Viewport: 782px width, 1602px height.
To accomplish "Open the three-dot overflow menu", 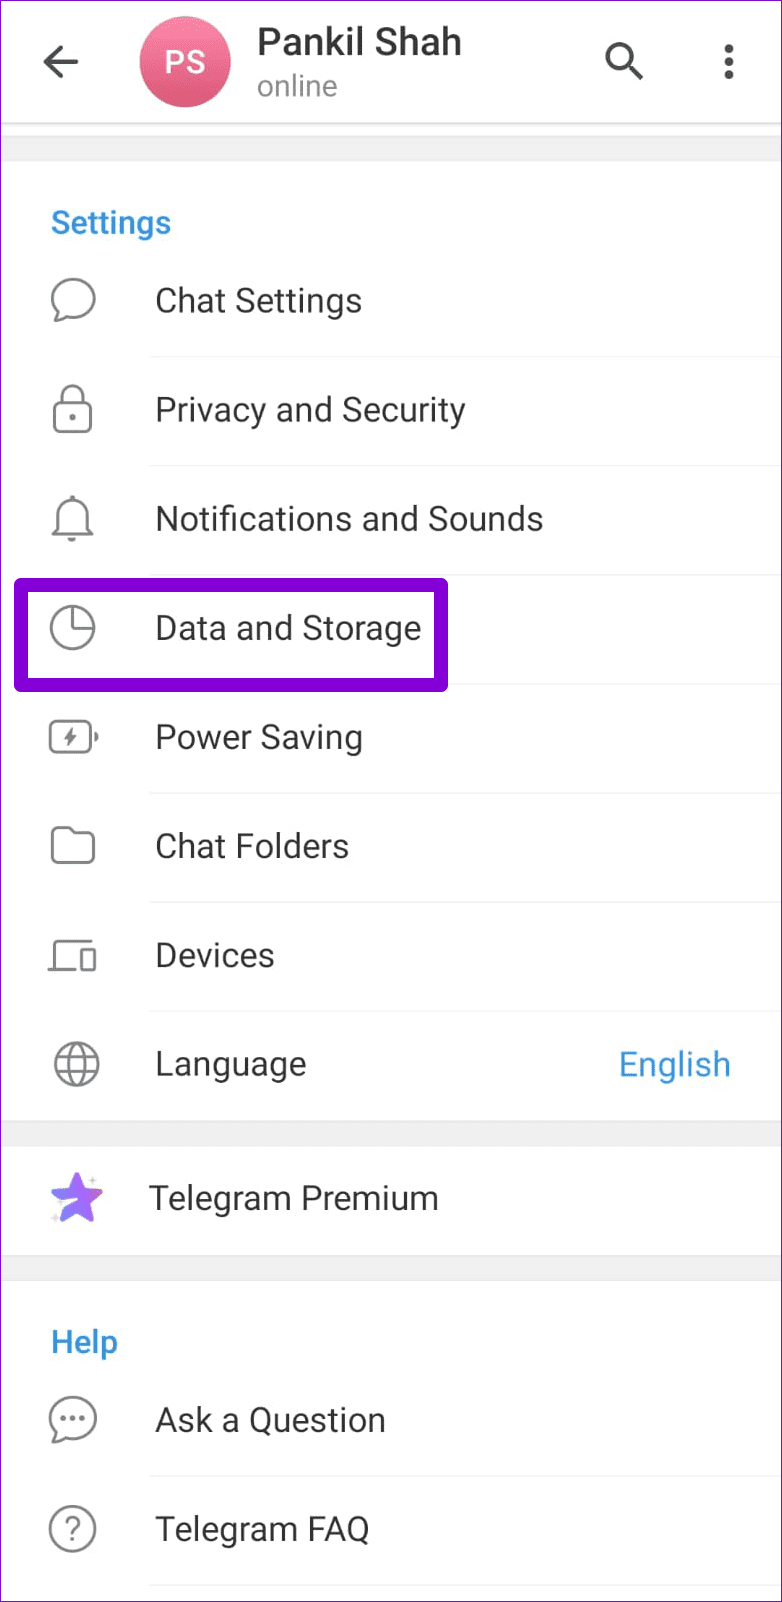I will (728, 61).
